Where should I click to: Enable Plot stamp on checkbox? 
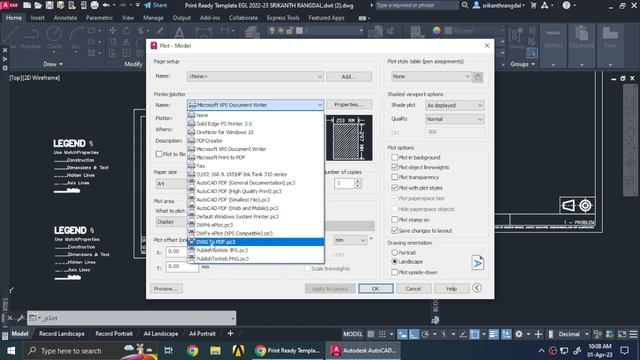click(x=394, y=220)
